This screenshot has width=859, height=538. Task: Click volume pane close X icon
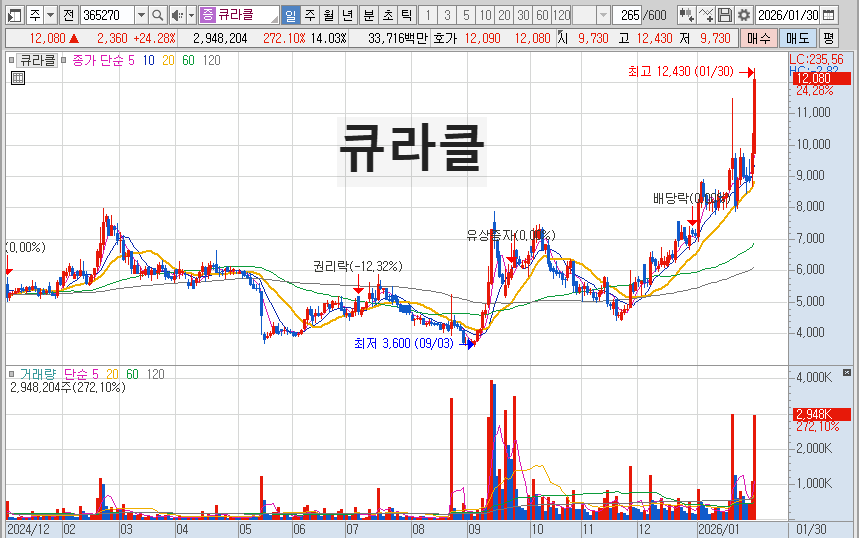[847, 373]
